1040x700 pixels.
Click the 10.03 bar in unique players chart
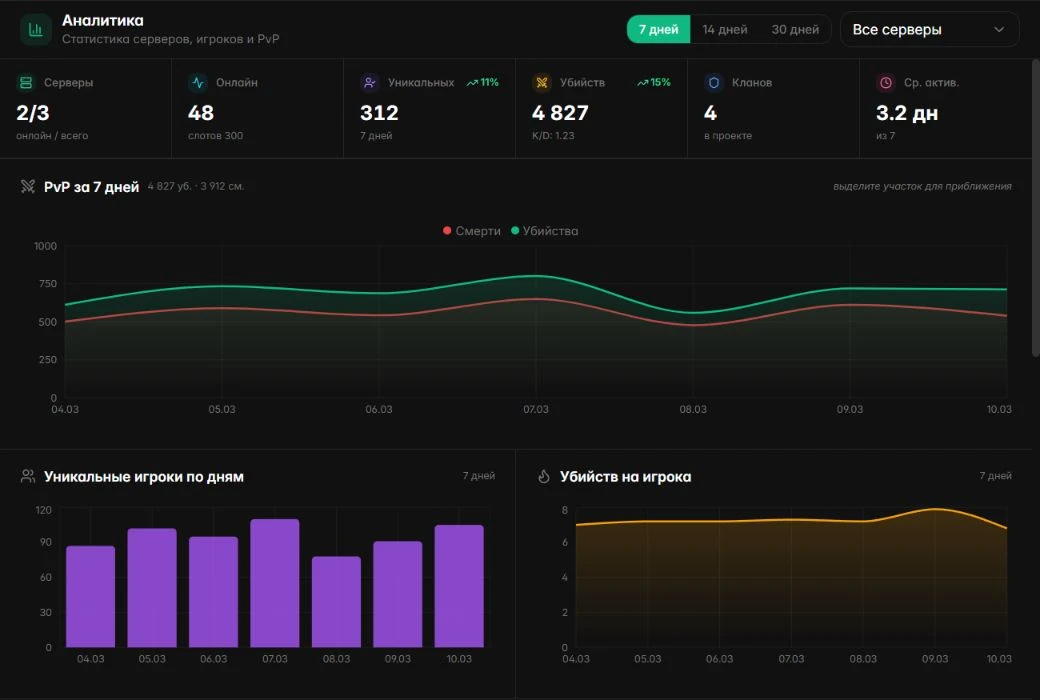[x=459, y=586]
